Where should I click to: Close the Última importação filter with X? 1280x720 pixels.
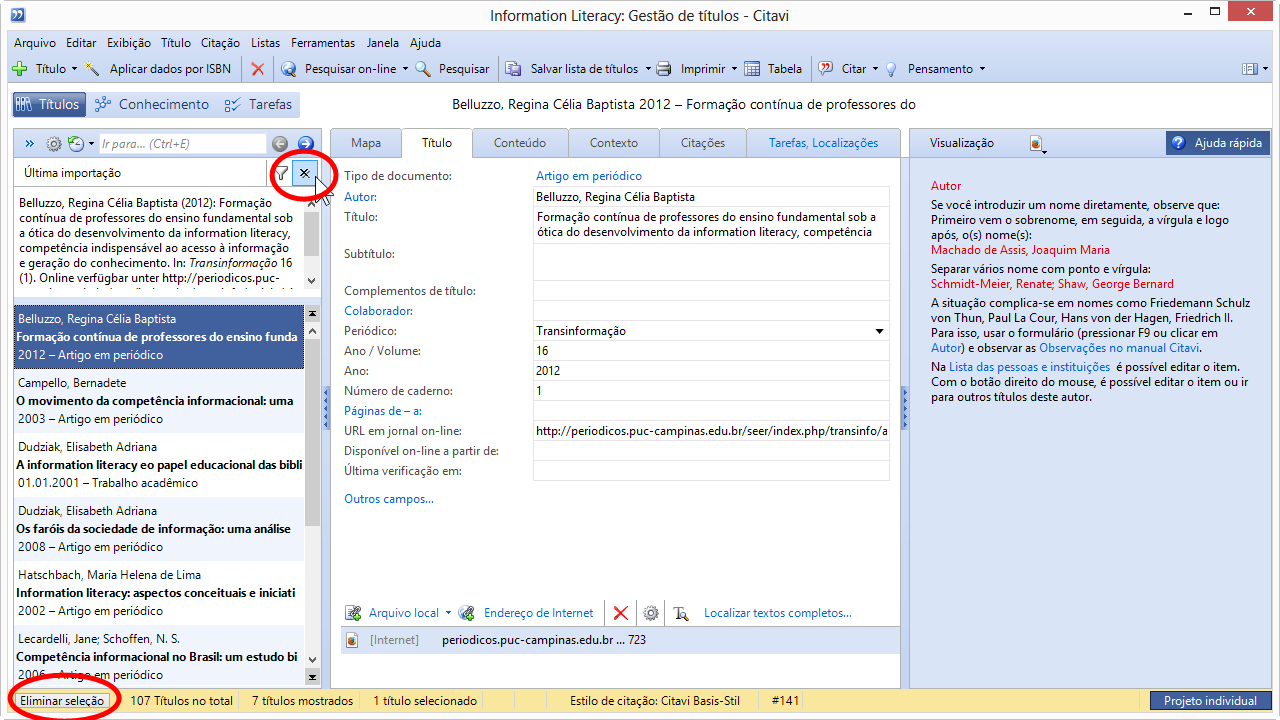305,173
